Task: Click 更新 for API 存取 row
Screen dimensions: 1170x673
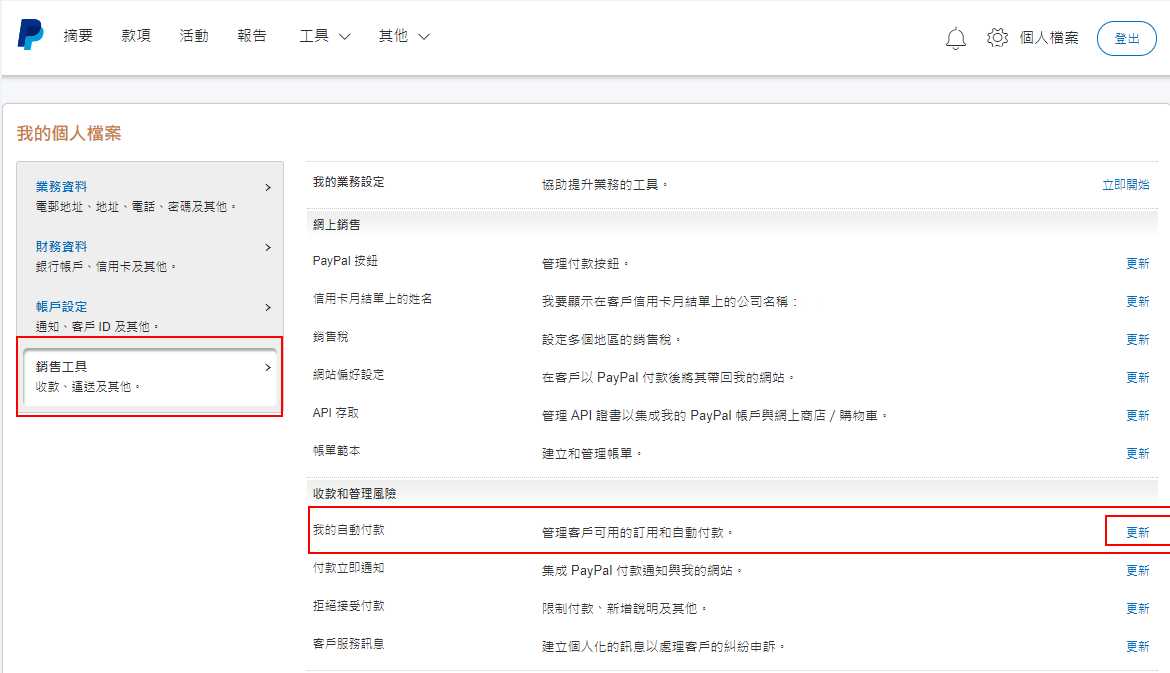Action: point(1138,416)
